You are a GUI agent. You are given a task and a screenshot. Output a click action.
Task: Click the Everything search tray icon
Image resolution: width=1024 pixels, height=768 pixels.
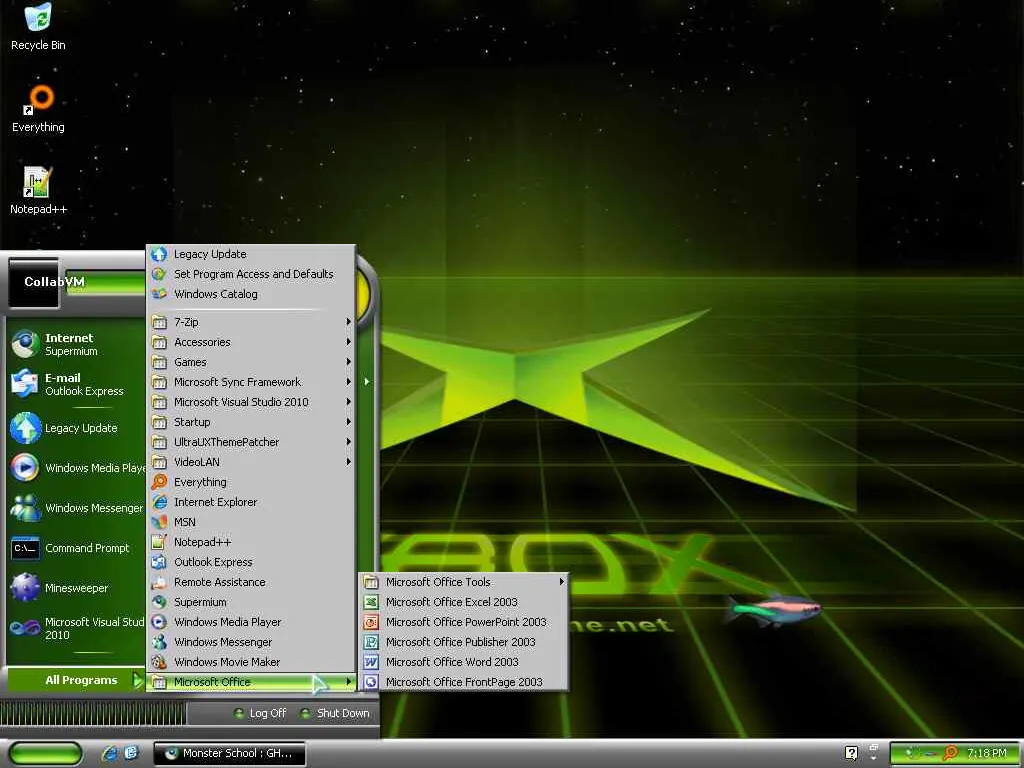point(951,754)
